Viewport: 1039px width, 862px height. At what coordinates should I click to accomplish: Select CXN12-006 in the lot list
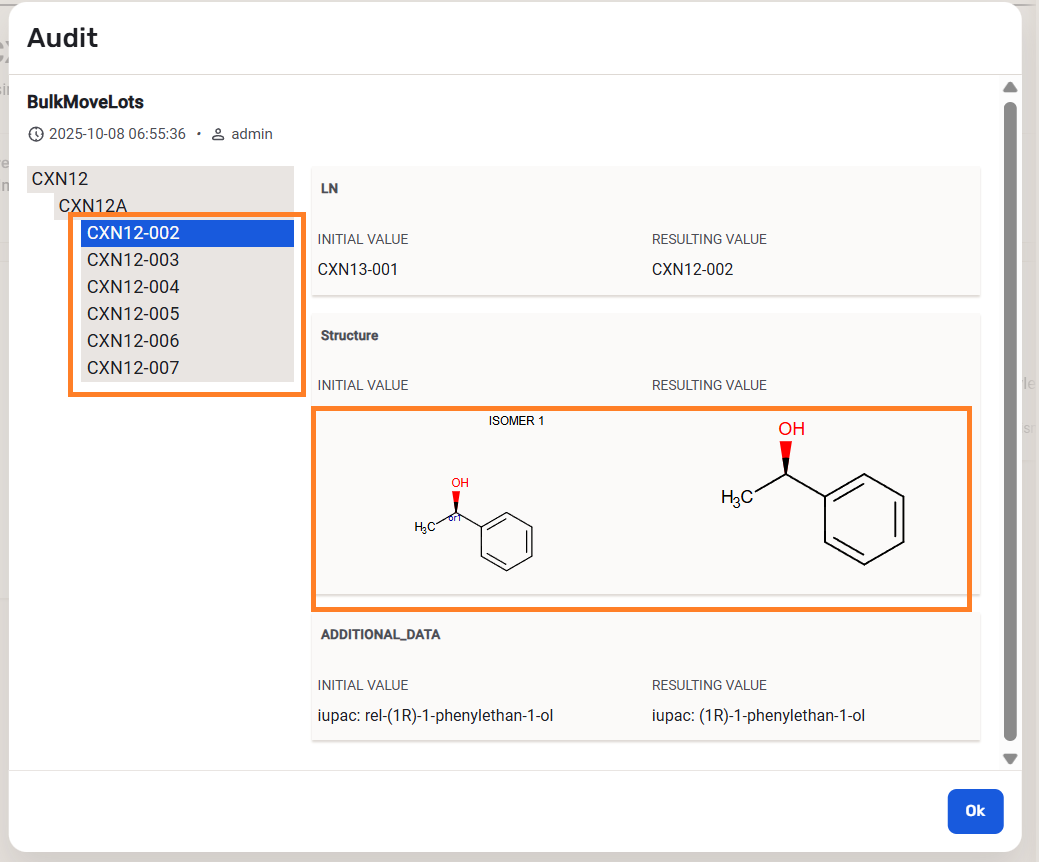(133, 341)
